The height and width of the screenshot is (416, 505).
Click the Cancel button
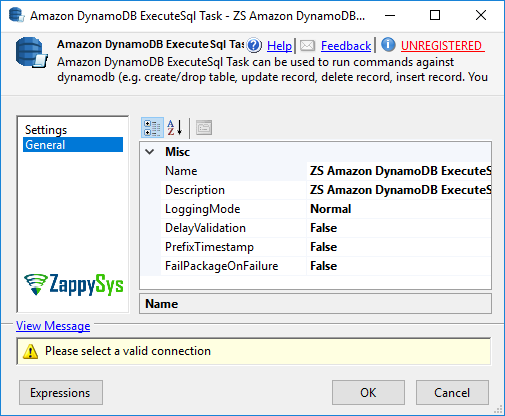point(452,393)
